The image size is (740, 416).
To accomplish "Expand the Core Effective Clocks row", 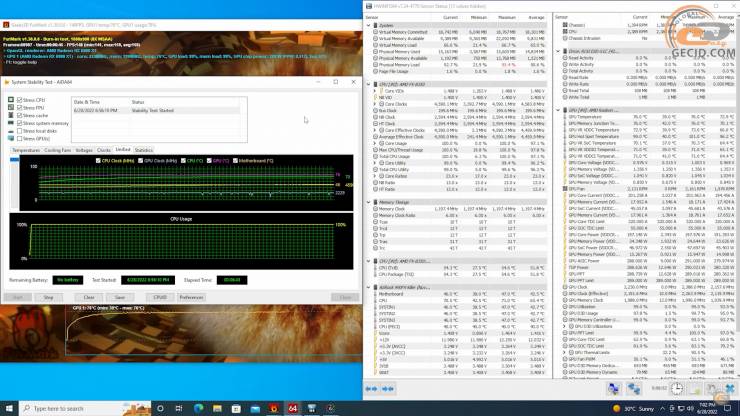I will (376, 130).
